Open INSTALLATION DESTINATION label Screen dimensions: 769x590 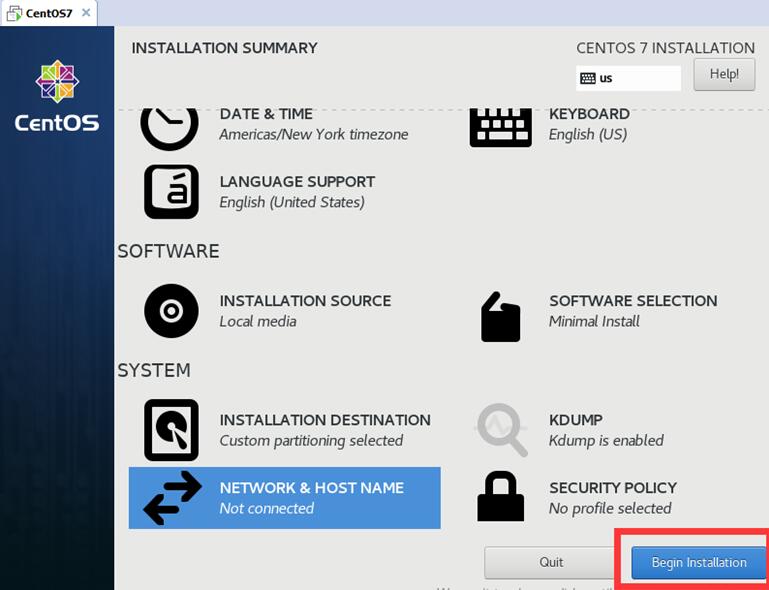point(325,420)
